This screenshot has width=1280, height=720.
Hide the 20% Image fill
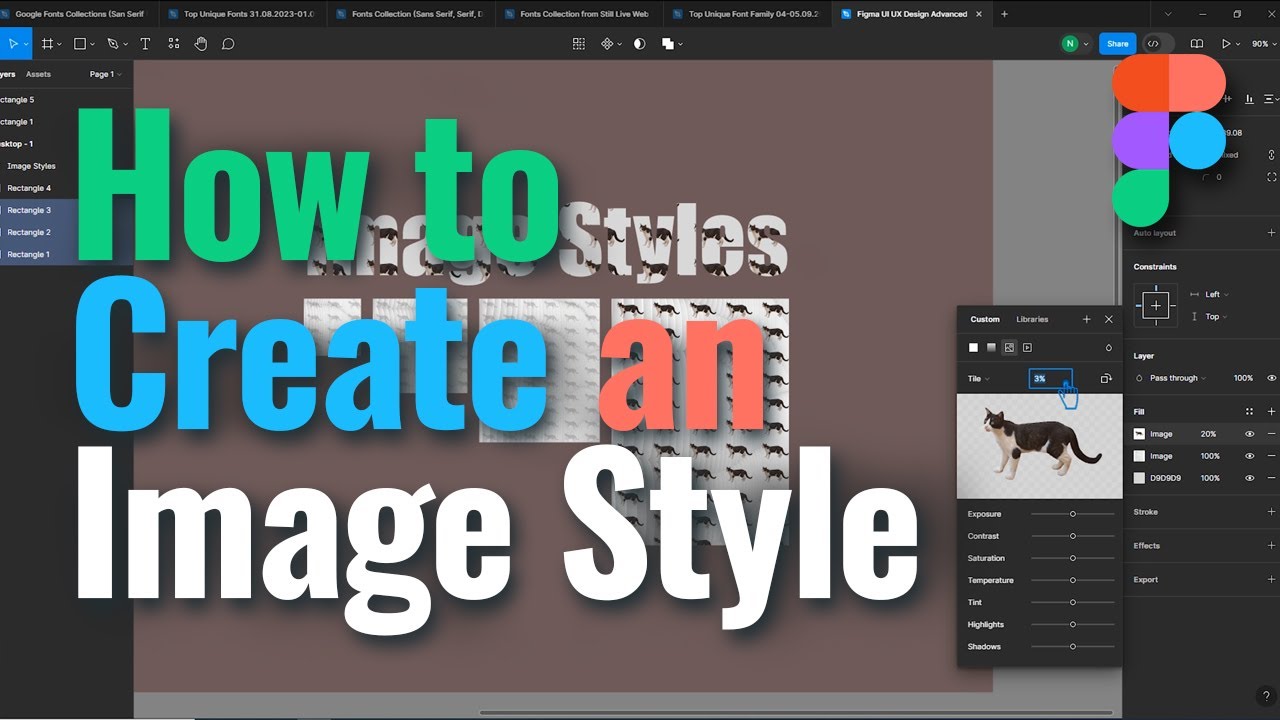pos(1249,433)
